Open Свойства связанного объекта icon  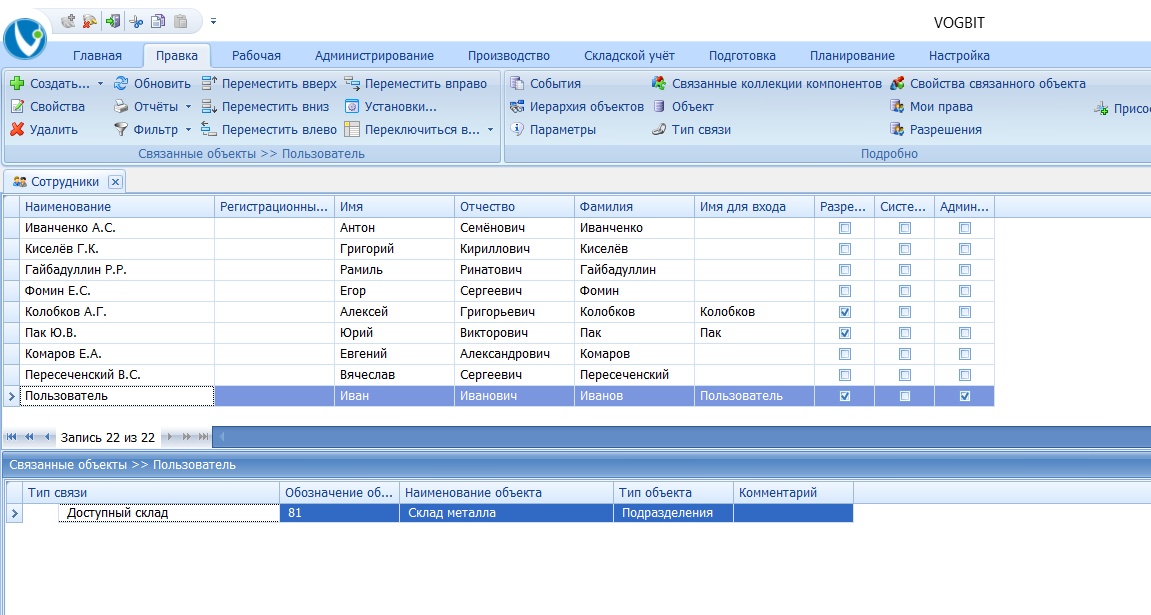pos(897,84)
